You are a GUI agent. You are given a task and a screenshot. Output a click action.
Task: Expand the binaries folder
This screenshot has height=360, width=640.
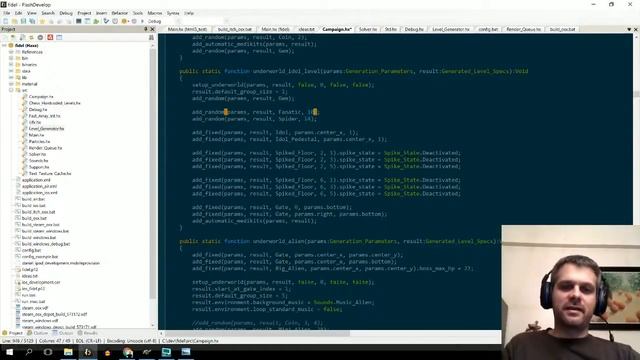[11, 64]
